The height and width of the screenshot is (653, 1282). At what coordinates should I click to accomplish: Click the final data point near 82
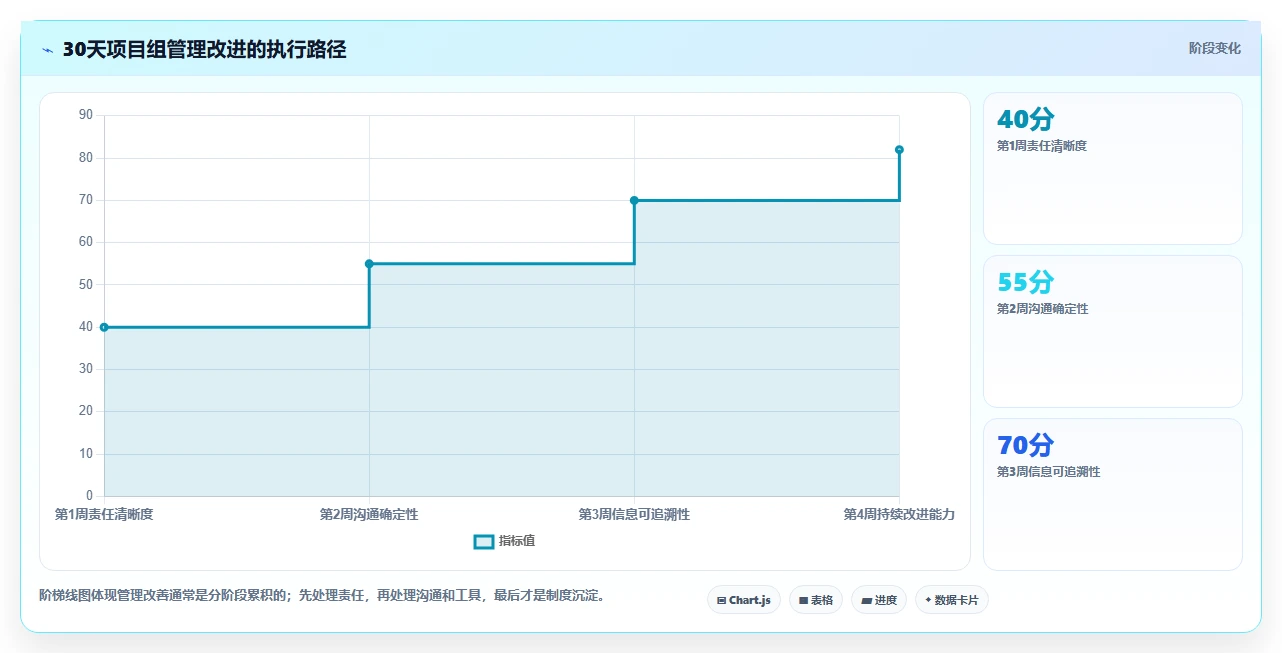pyautogui.click(x=899, y=150)
